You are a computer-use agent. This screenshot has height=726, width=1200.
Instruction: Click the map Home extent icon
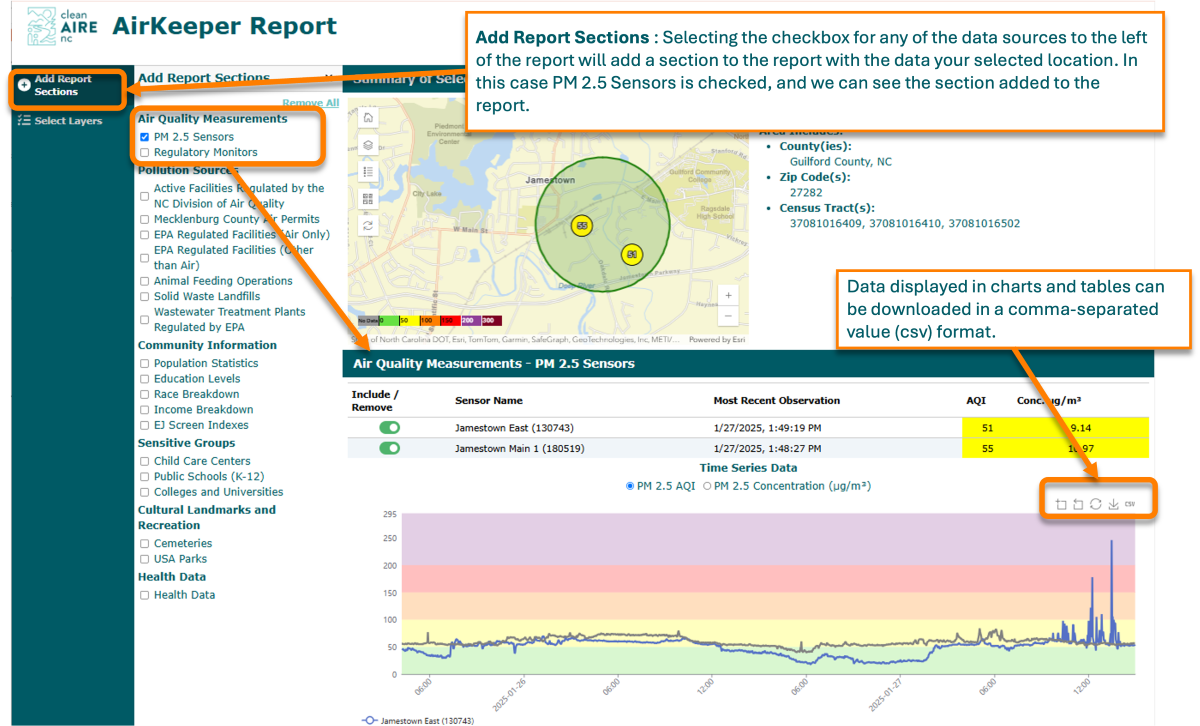pos(368,118)
